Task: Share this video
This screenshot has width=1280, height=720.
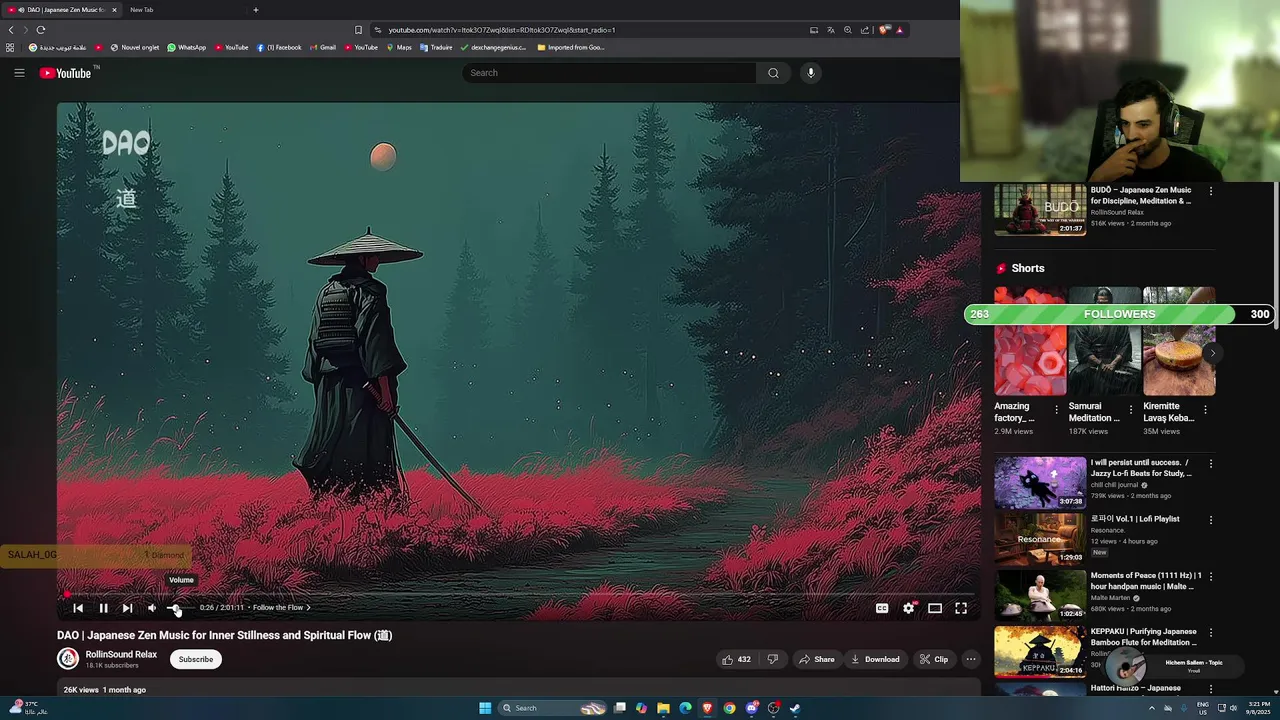Action: click(816, 659)
